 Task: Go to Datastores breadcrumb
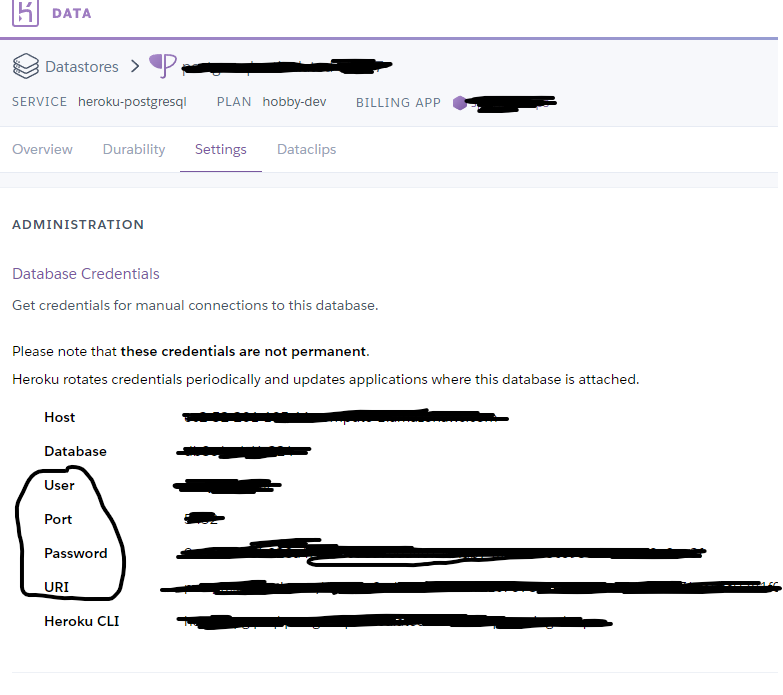82,66
